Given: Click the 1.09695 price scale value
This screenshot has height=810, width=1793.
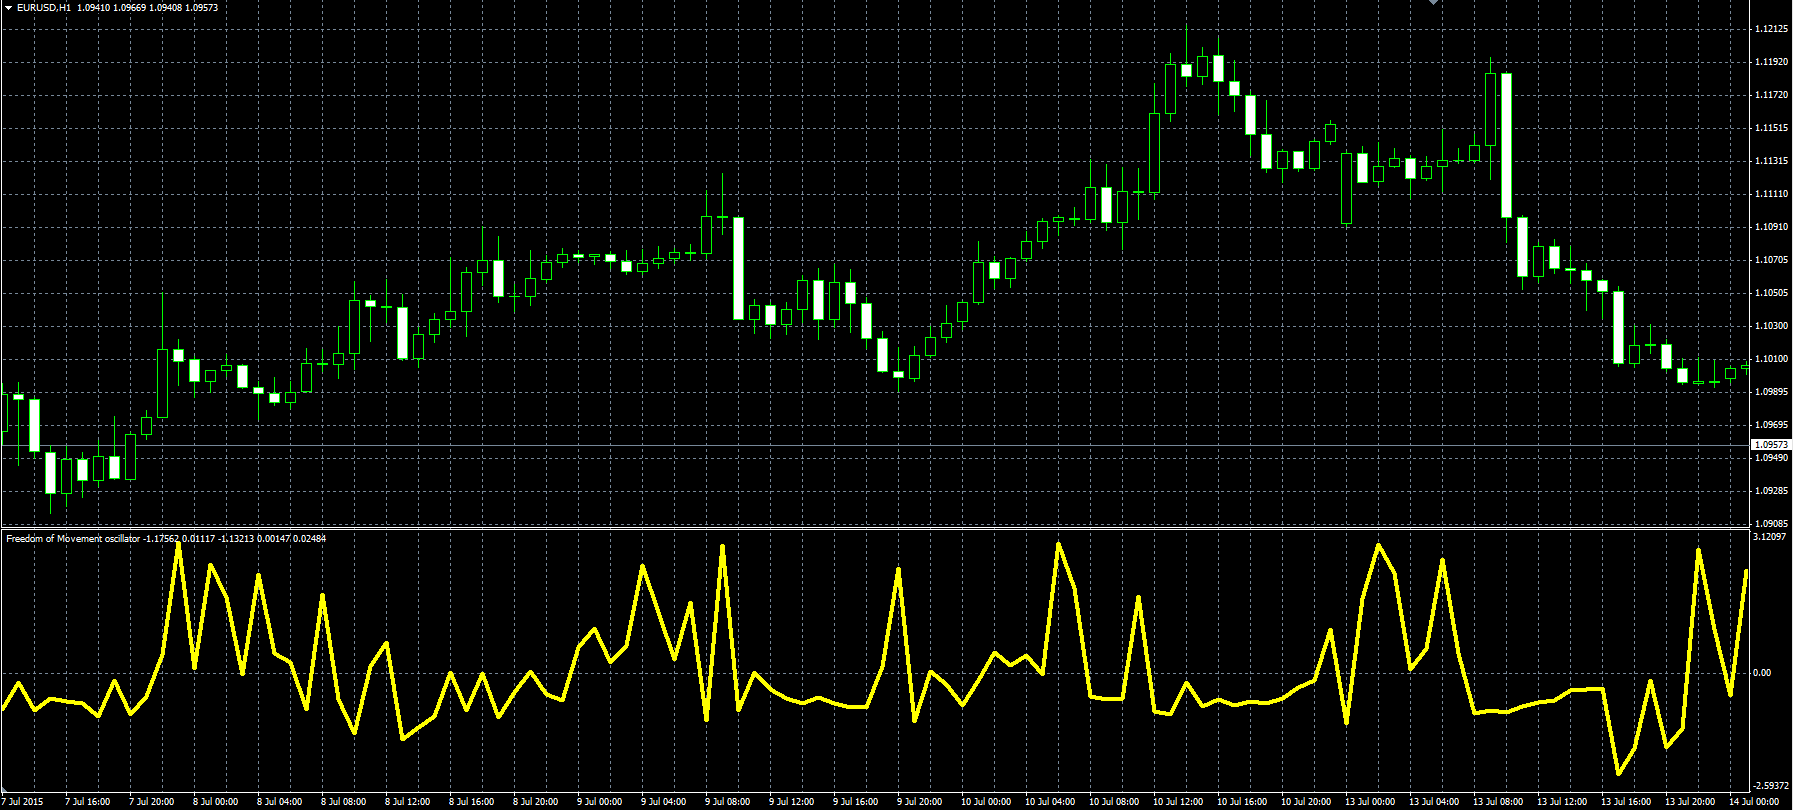Looking at the screenshot, I should (x=1771, y=425).
